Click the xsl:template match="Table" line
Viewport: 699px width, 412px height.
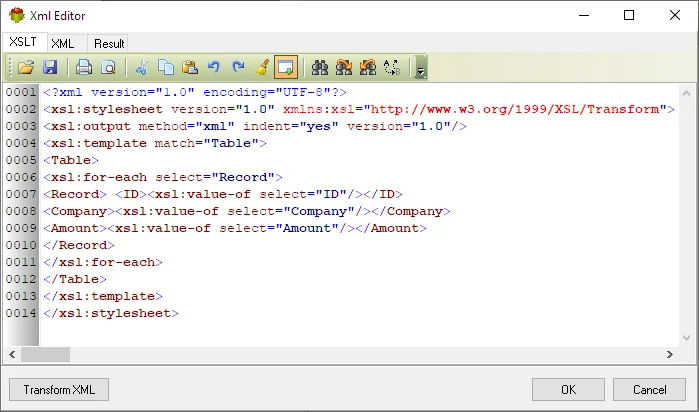pyautogui.click(x=155, y=143)
